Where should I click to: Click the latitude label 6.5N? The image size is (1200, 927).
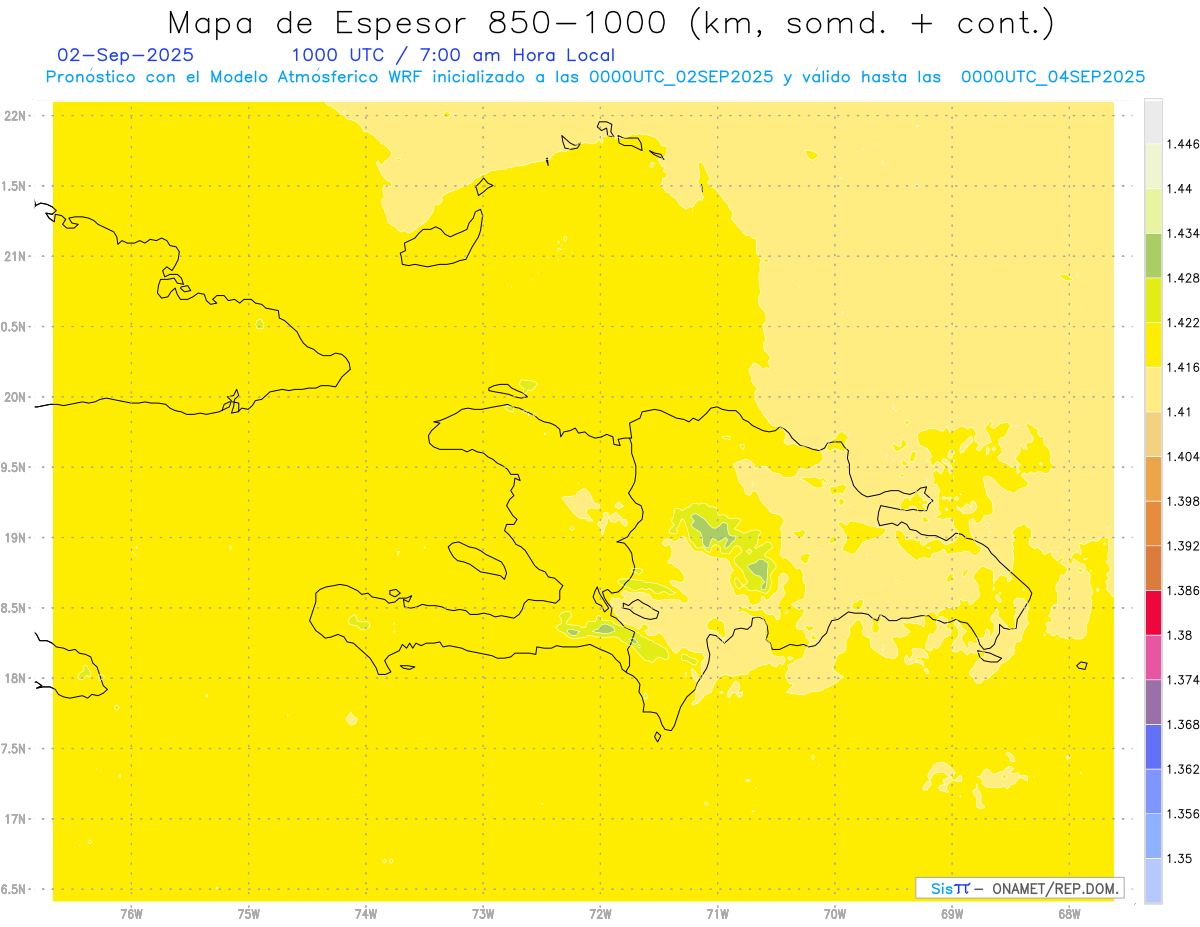coord(15,889)
